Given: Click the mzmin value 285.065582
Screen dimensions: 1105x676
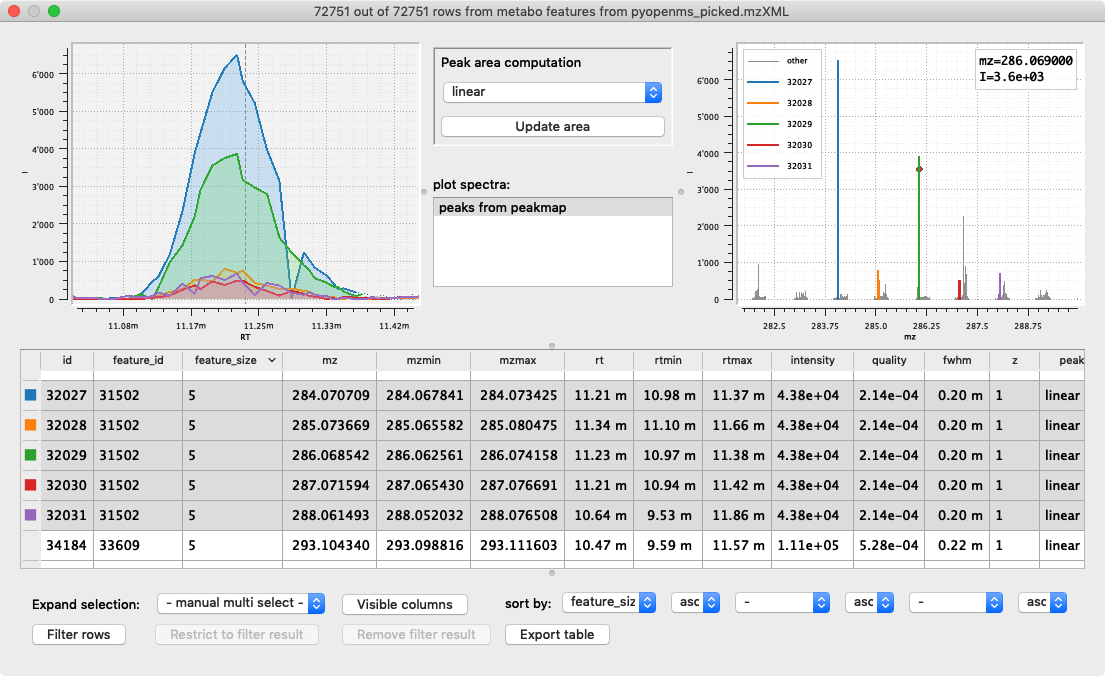Looking at the screenshot, I should pyautogui.click(x=424, y=425).
